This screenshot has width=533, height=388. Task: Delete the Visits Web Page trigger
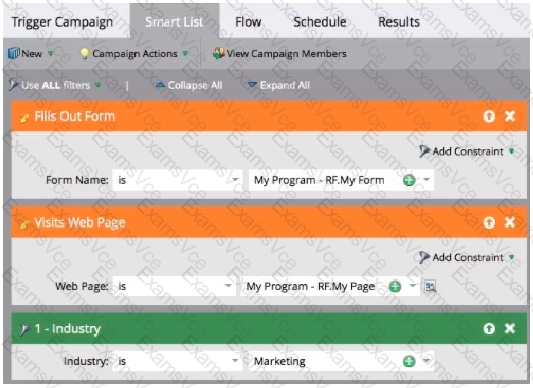coord(510,223)
